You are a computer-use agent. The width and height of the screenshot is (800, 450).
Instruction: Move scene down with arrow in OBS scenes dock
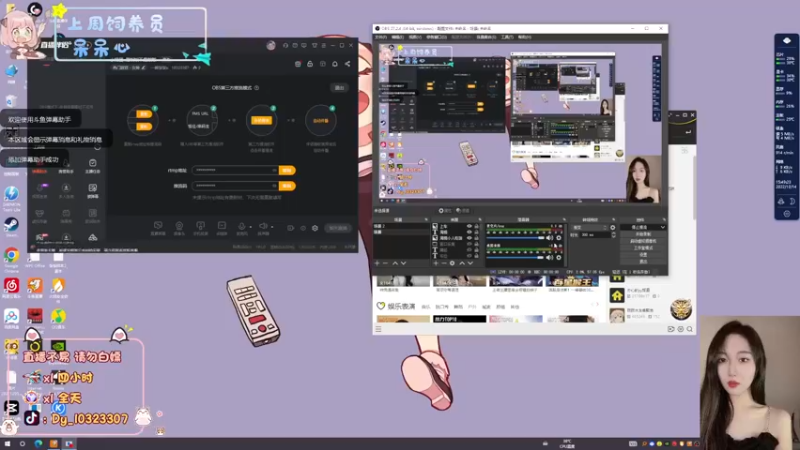(x=403, y=263)
